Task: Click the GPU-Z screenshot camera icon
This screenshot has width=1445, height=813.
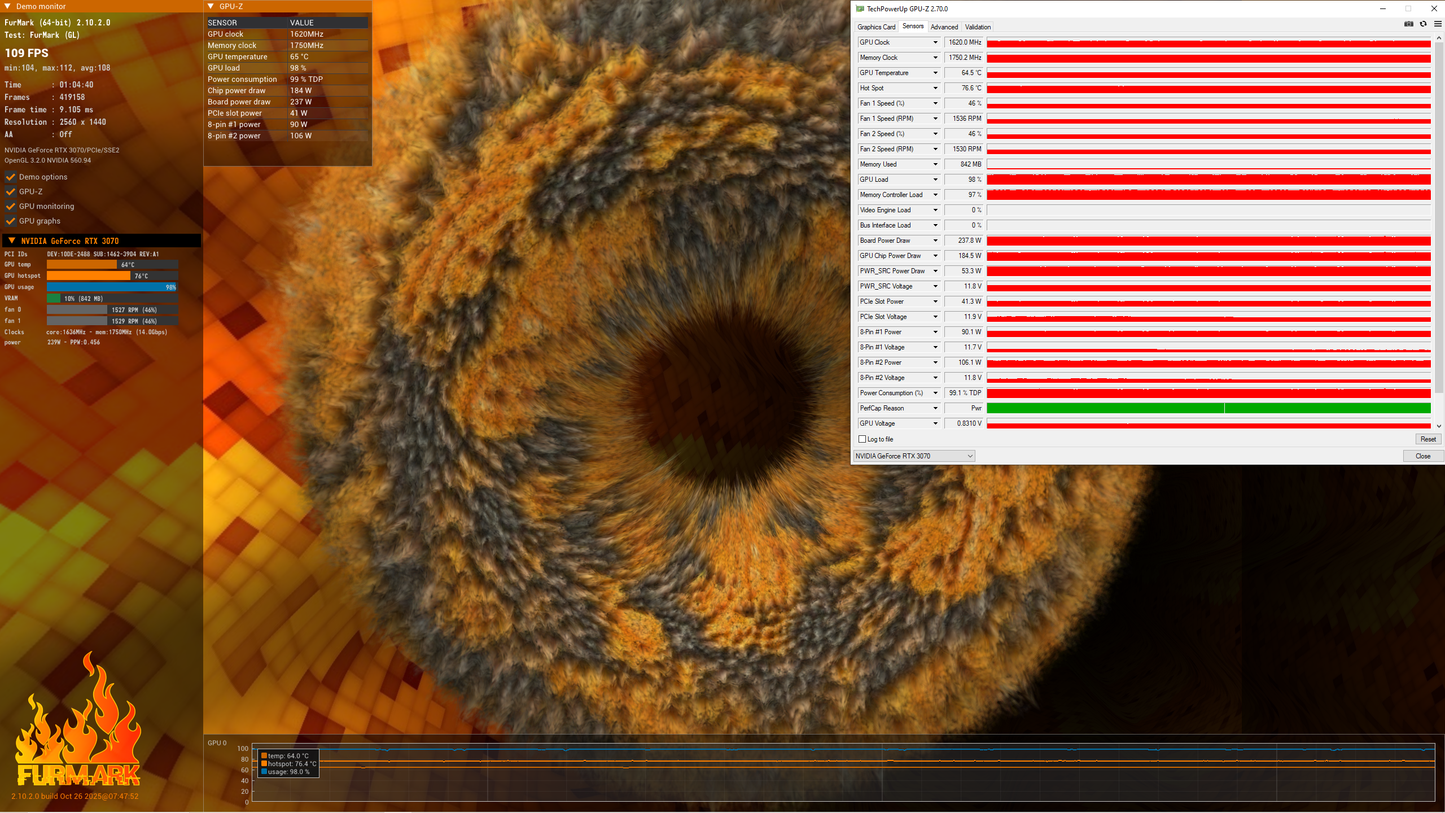Action: click(x=1409, y=24)
